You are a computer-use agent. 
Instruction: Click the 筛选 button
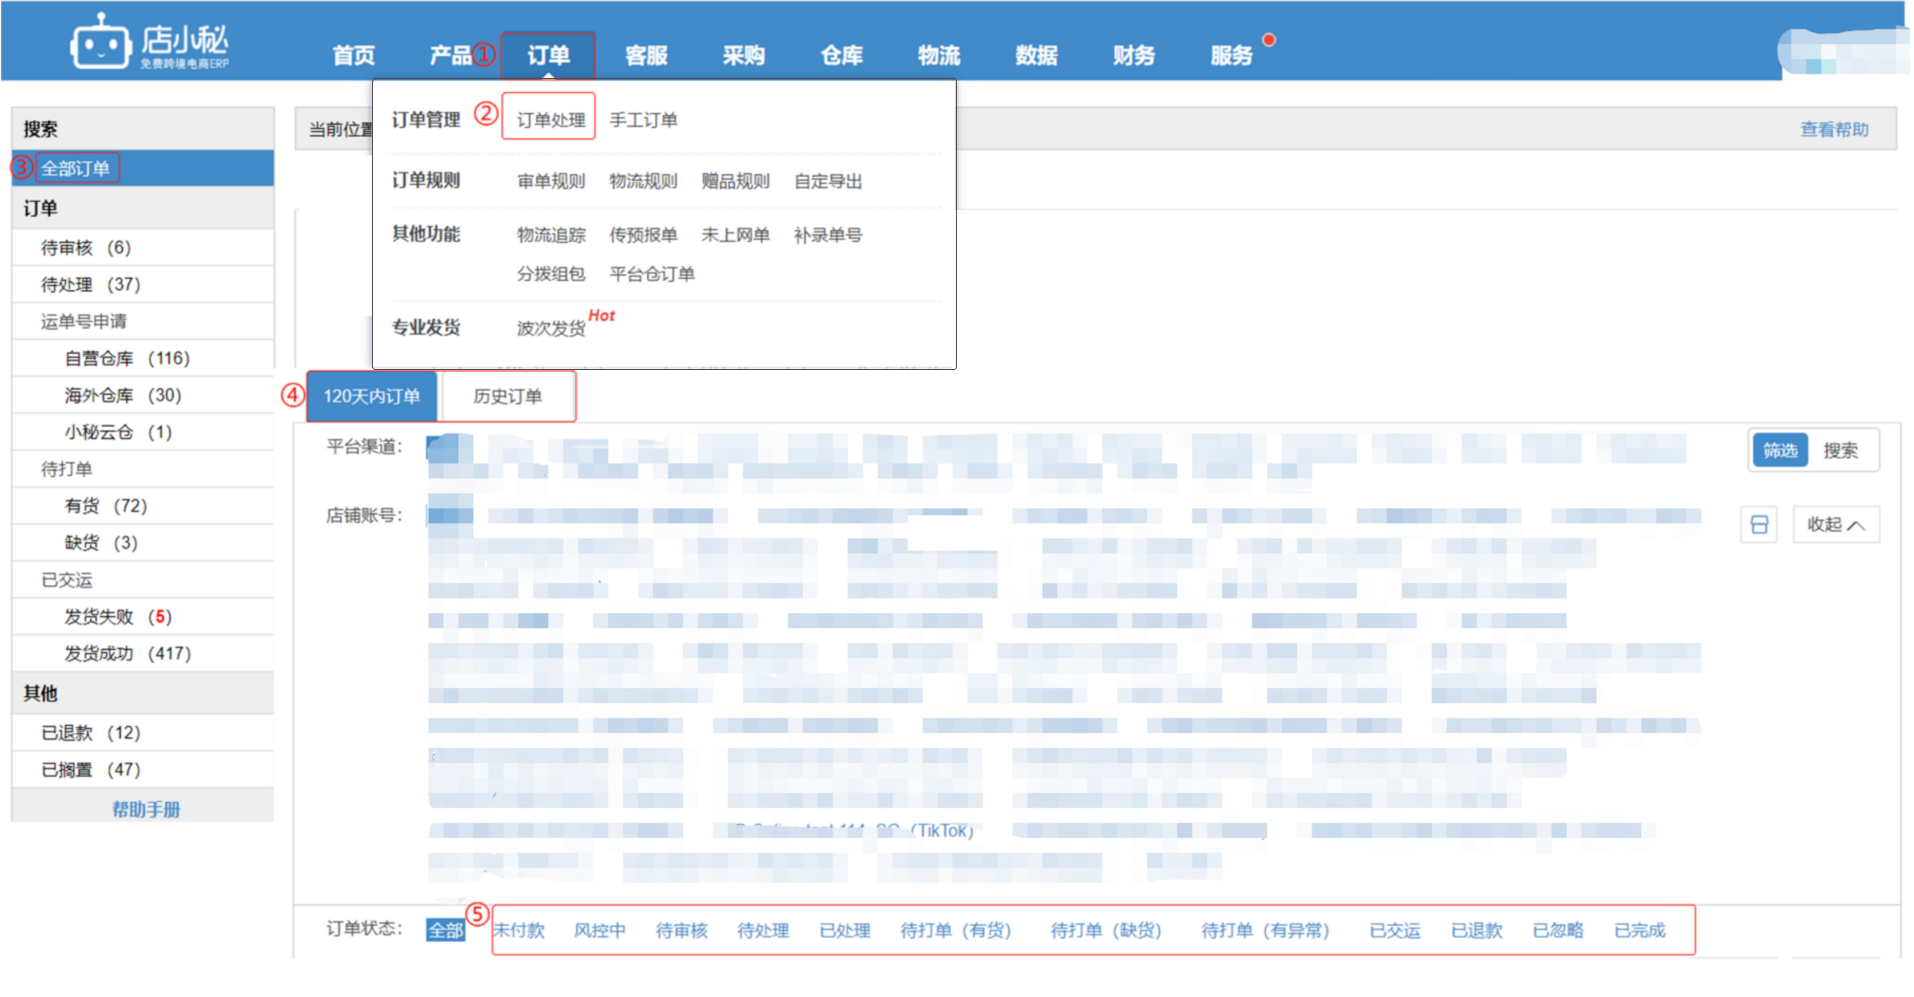1780,450
